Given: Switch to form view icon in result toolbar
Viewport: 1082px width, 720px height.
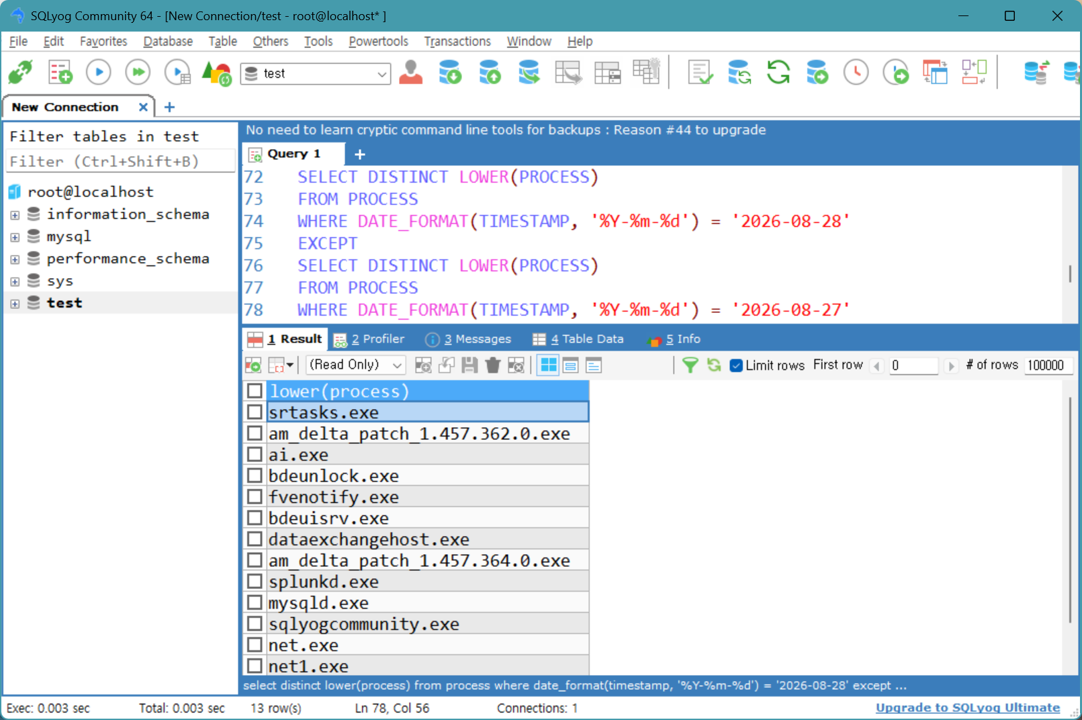Looking at the screenshot, I should (x=571, y=364).
